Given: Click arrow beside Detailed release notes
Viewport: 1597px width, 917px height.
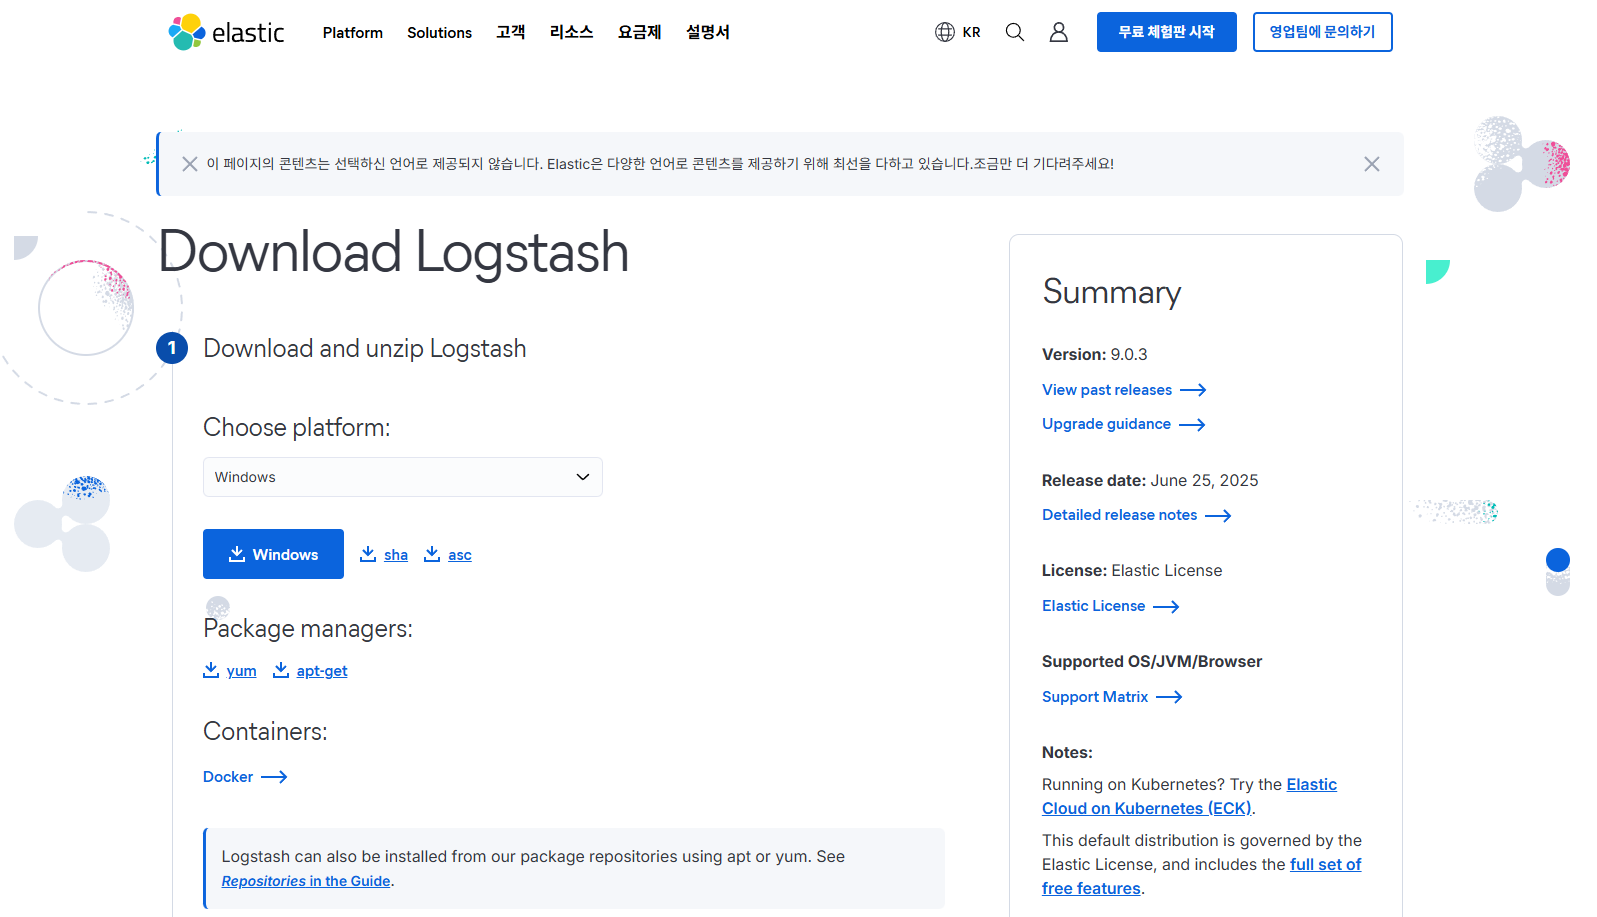Looking at the screenshot, I should 1218,516.
